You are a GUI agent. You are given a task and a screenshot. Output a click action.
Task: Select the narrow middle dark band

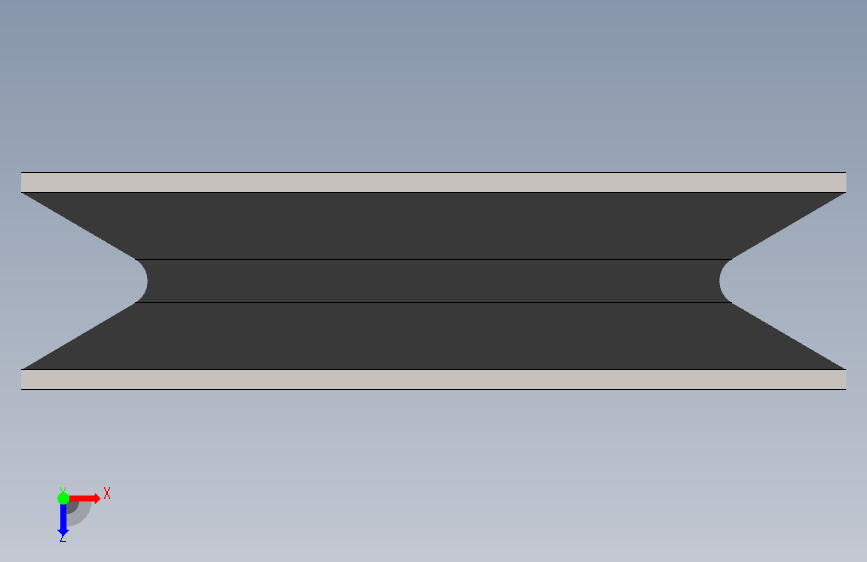click(434, 281)
